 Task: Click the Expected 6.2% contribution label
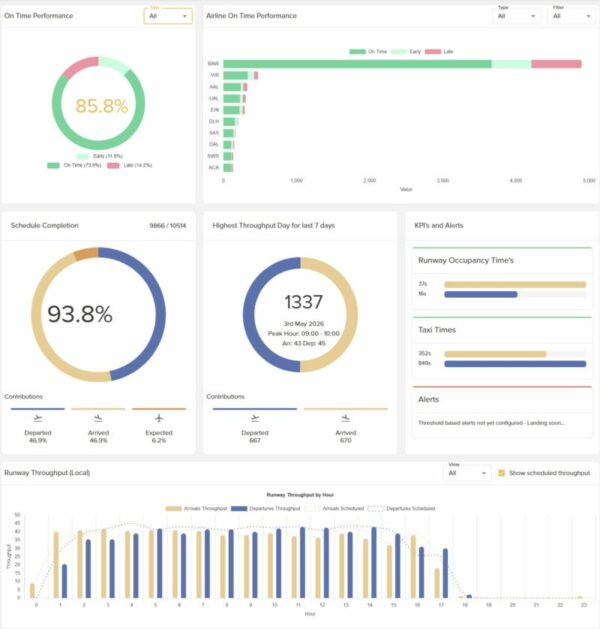coord(159,436)
